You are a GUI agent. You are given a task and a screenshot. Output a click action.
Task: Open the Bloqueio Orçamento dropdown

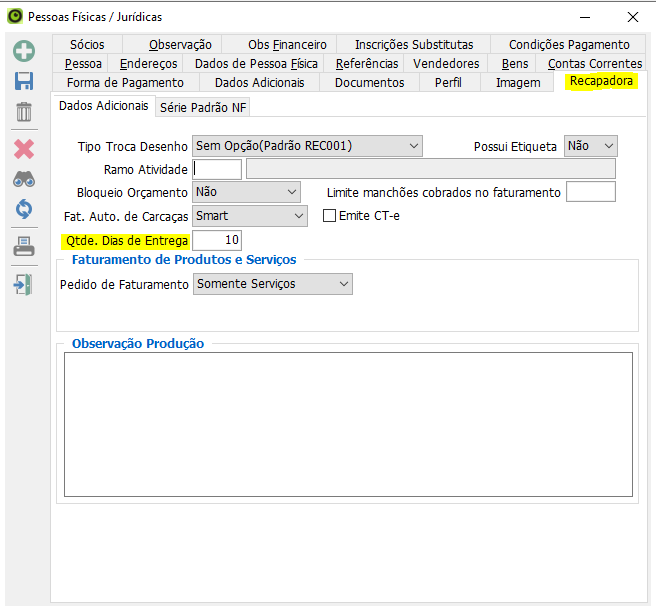pyautogui.click(x=247, y=191)
